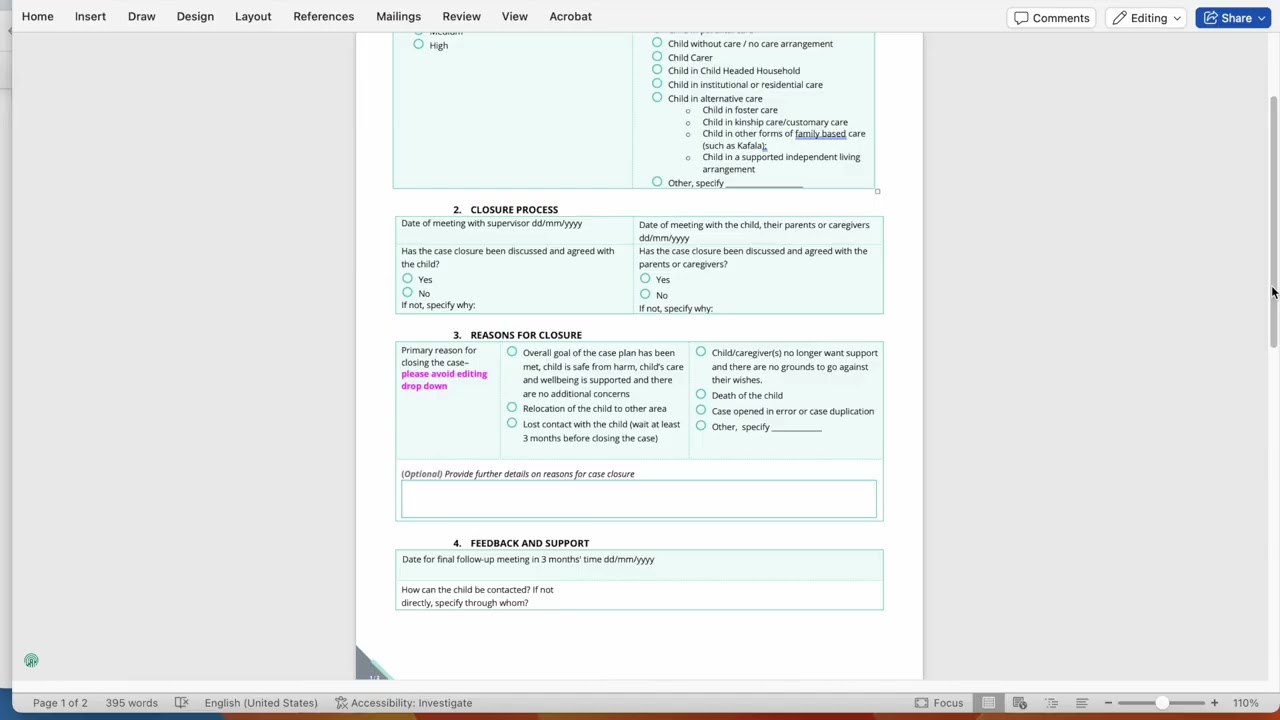Open the spelling and proofing check icon
Screen dimensions: 1280x720
point(181,703)
